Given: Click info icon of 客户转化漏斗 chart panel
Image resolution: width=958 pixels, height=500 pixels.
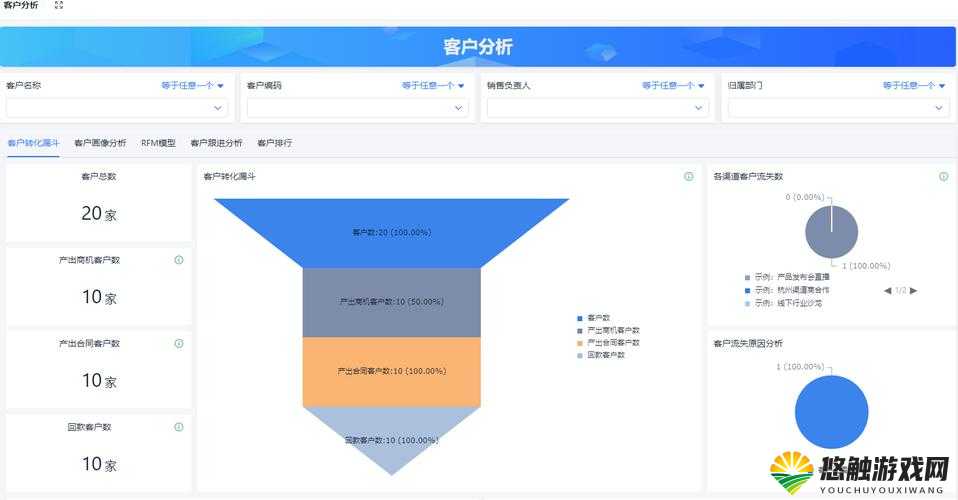Looking at the screenshot, I should click(689, 176).
